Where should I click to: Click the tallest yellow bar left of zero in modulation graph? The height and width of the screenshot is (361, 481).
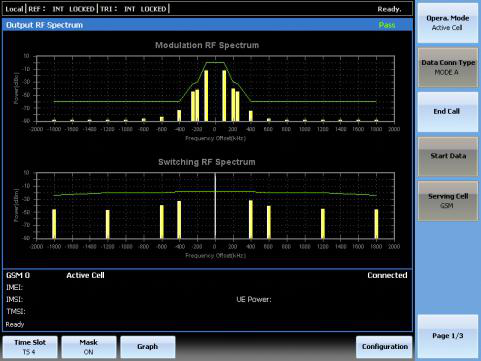pos(206,96)
